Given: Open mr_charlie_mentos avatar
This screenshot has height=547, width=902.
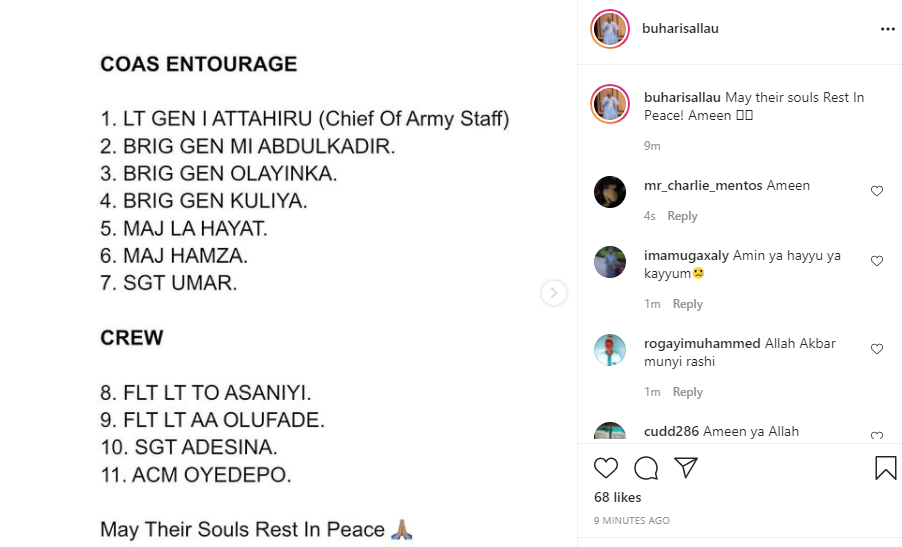Looking at the screenshot, I should pyautogui.click(x=610, y=192).
